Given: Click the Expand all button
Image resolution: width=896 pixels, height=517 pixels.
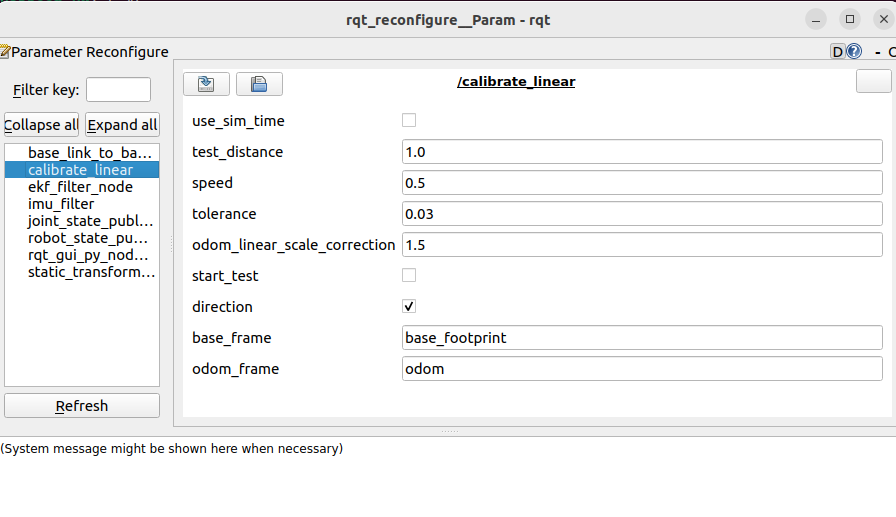Looking at the screenshot, I should coord(122,125).
